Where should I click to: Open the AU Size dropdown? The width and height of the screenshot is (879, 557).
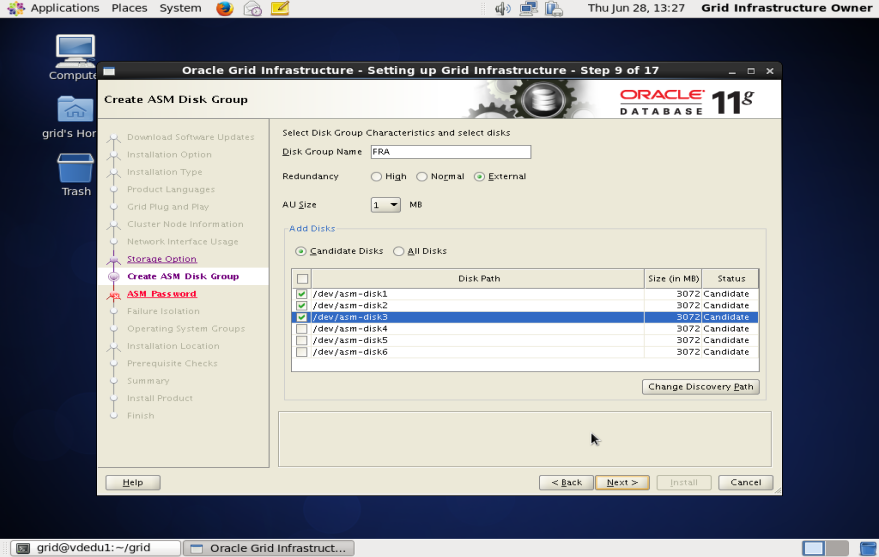(x=386, y=205)
